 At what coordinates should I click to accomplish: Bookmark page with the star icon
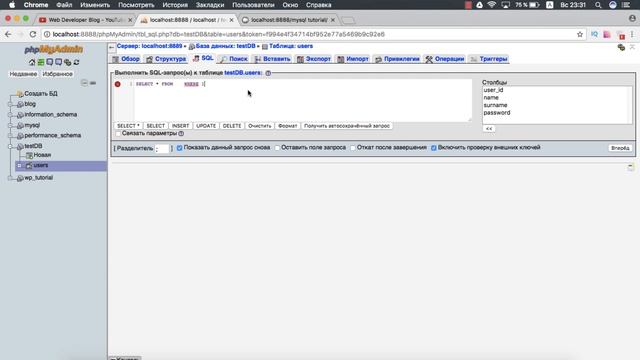pos(580,34)
